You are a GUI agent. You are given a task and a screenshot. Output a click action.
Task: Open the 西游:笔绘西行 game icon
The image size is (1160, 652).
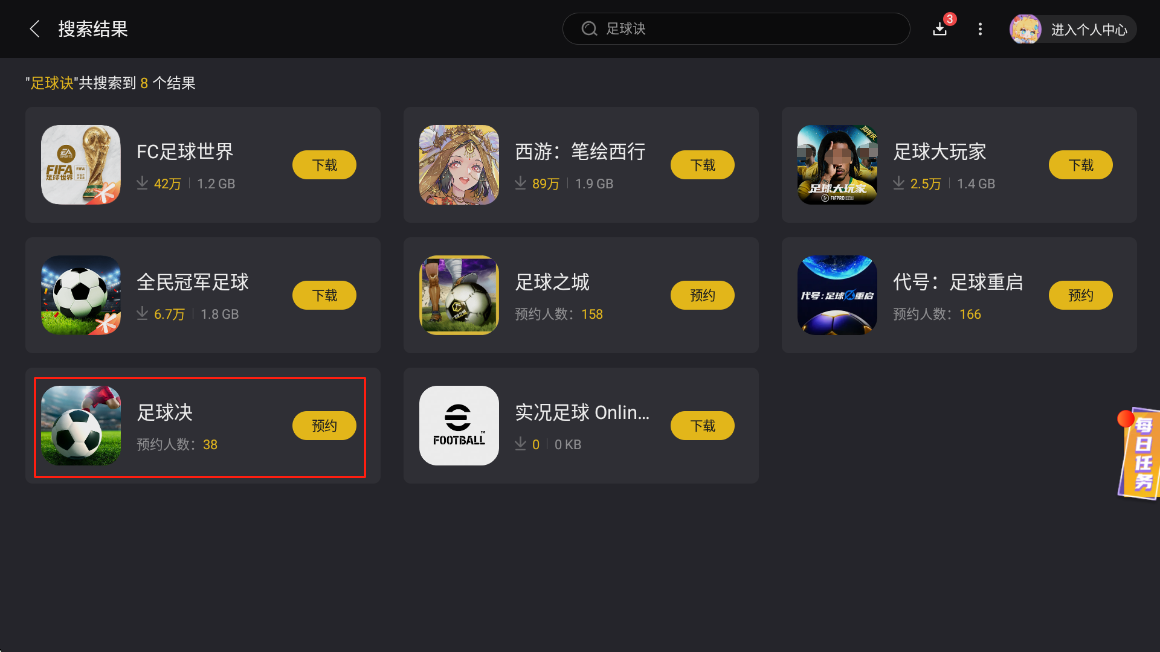coord(459,165)
